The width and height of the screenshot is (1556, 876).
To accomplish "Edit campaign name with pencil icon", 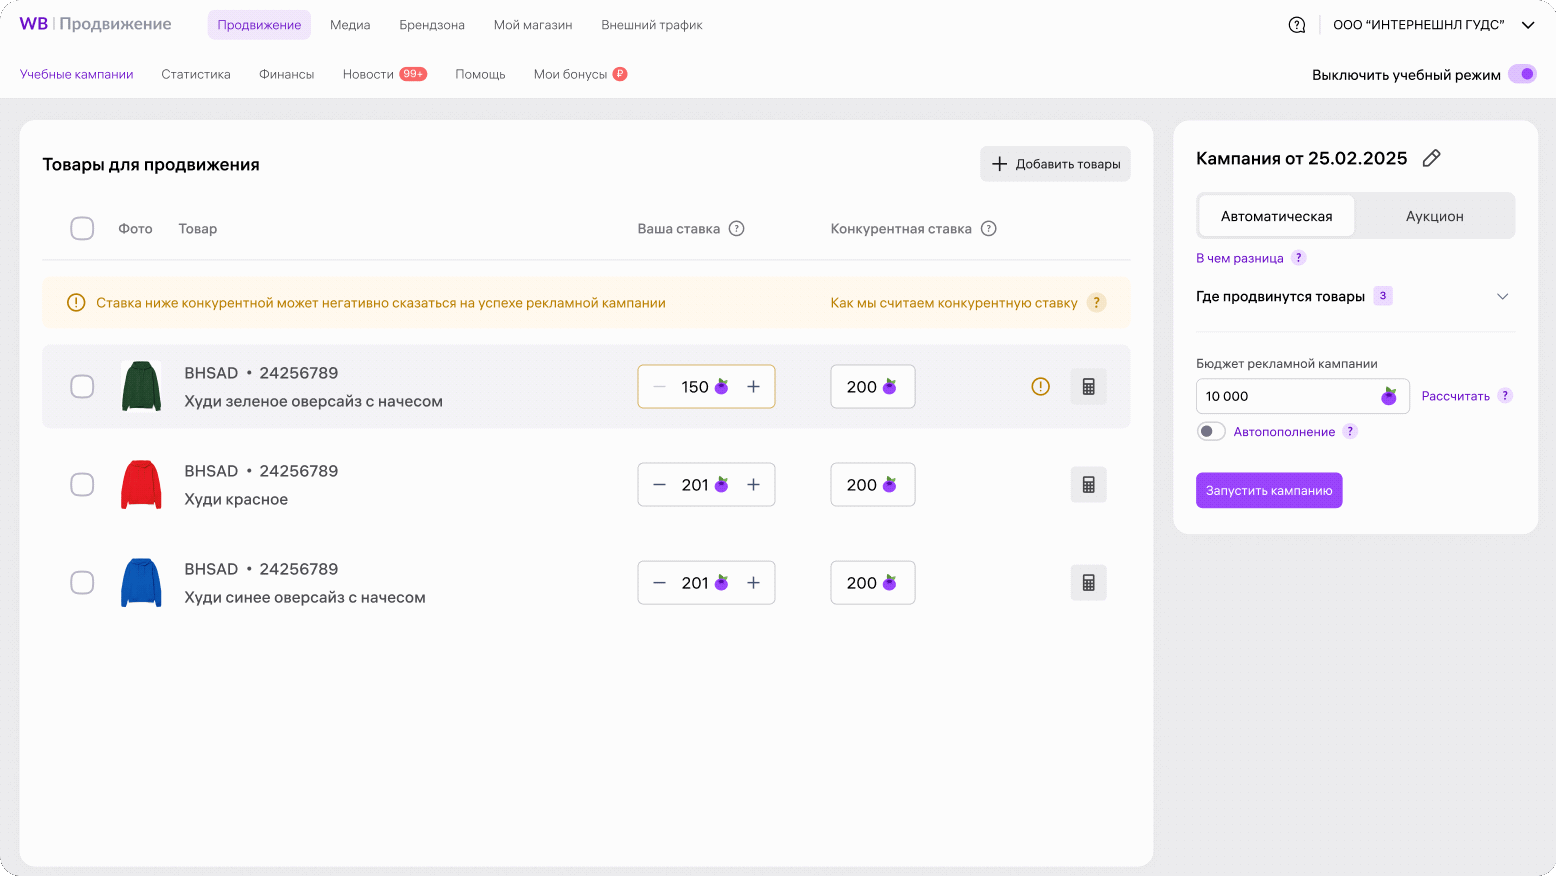I will pyautogui.click(x=1431, y=158).
